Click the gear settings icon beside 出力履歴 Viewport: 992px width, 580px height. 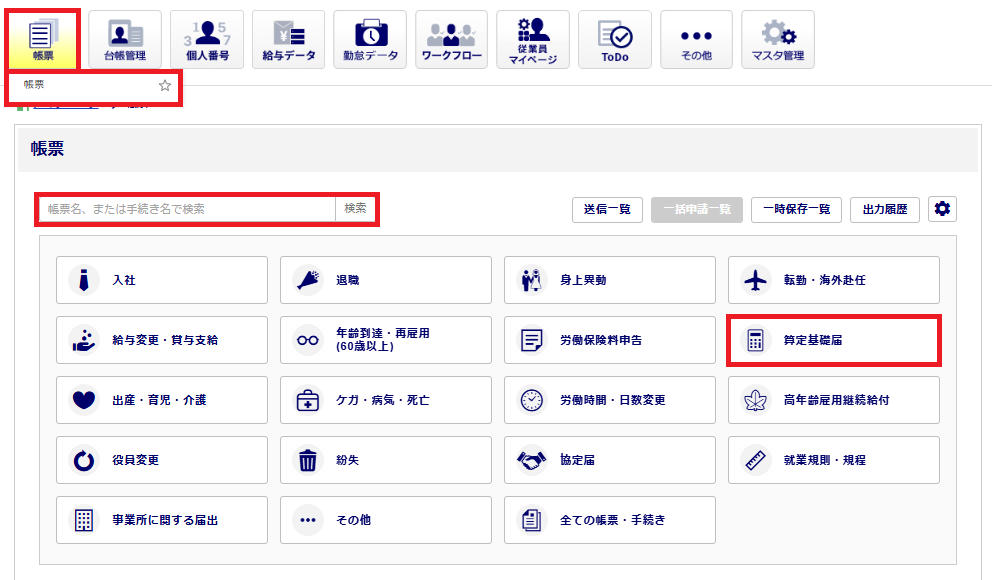942,209
